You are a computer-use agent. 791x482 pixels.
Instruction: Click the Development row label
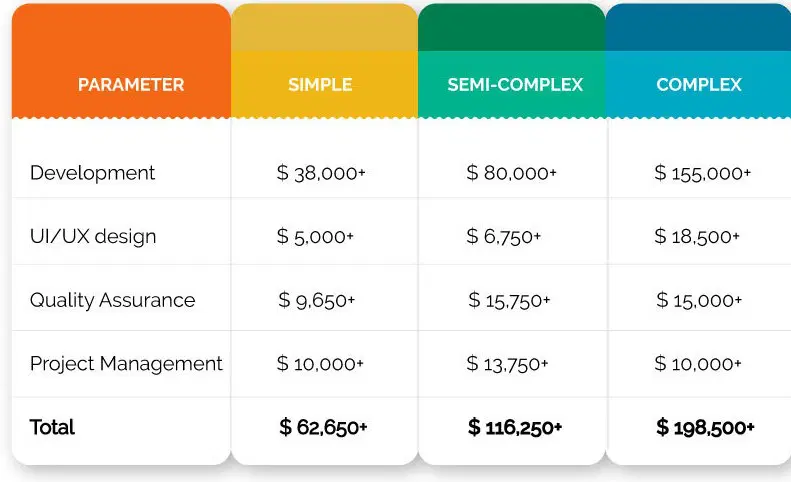click(92, 173)
